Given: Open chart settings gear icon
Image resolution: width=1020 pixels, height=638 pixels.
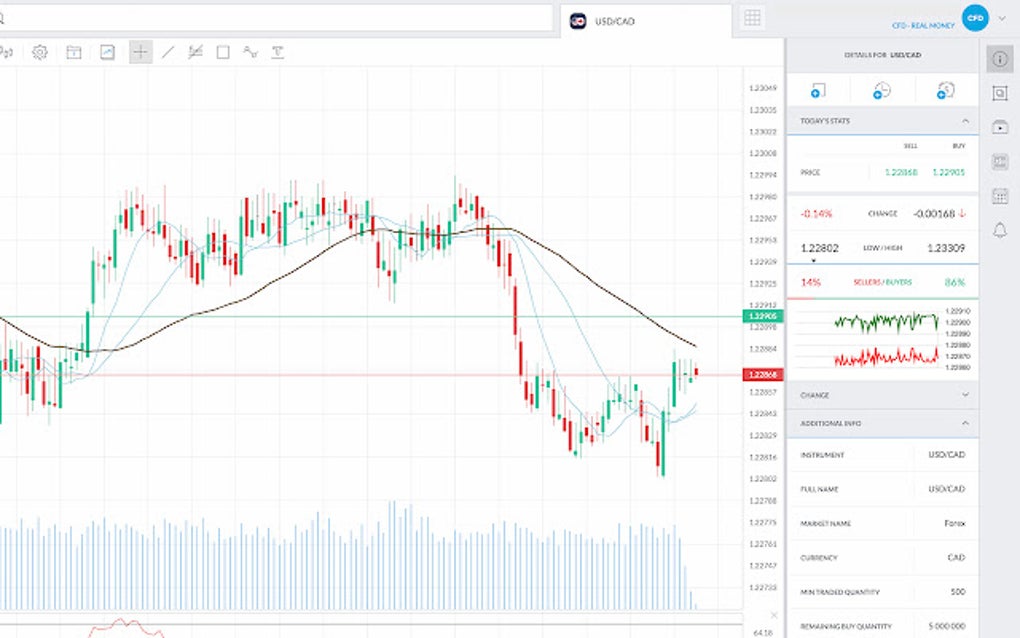Looking at the screenshot, I should click(40, 52).
